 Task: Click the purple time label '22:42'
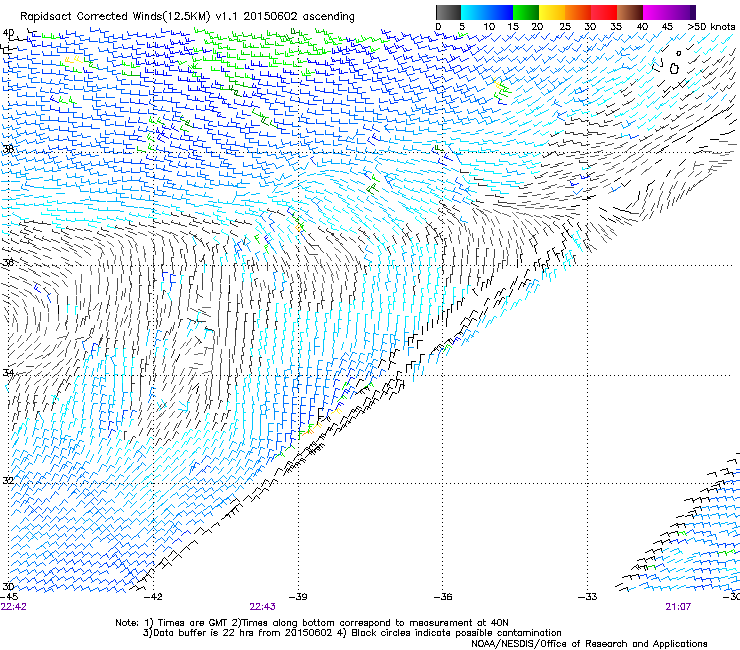(x=14, y=607)
